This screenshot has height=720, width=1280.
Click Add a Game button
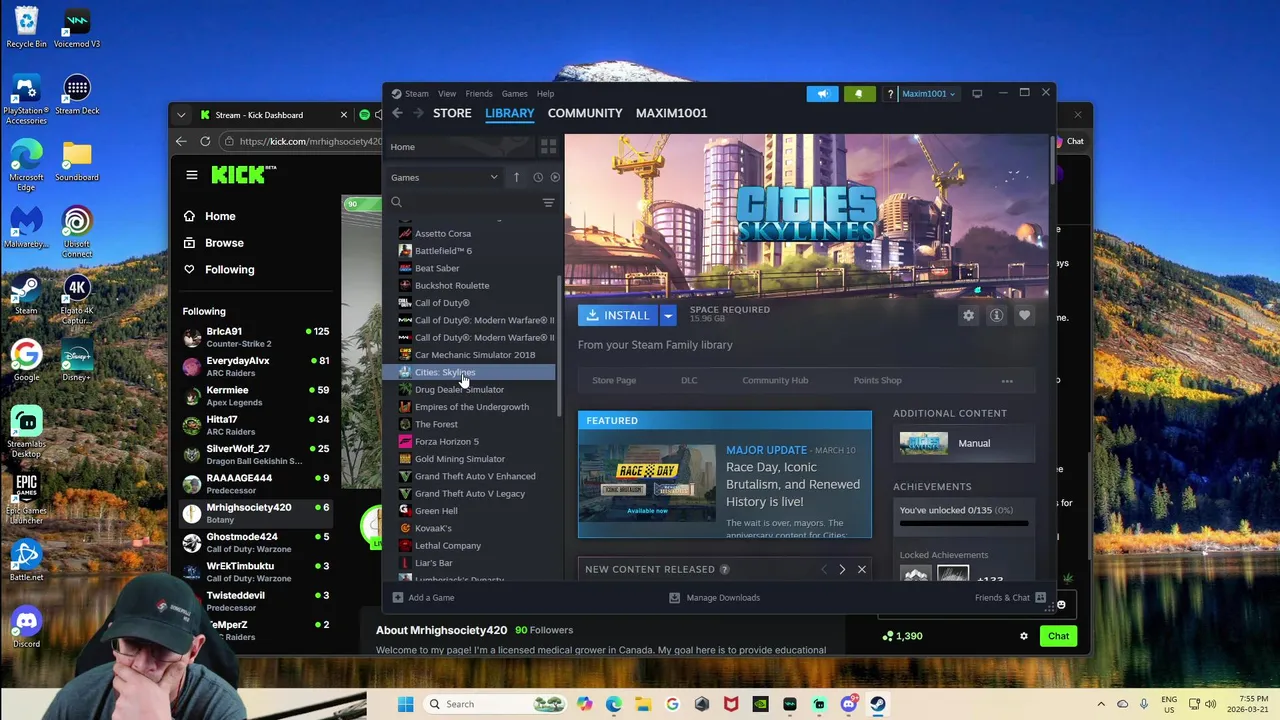(x=423, y=598)
